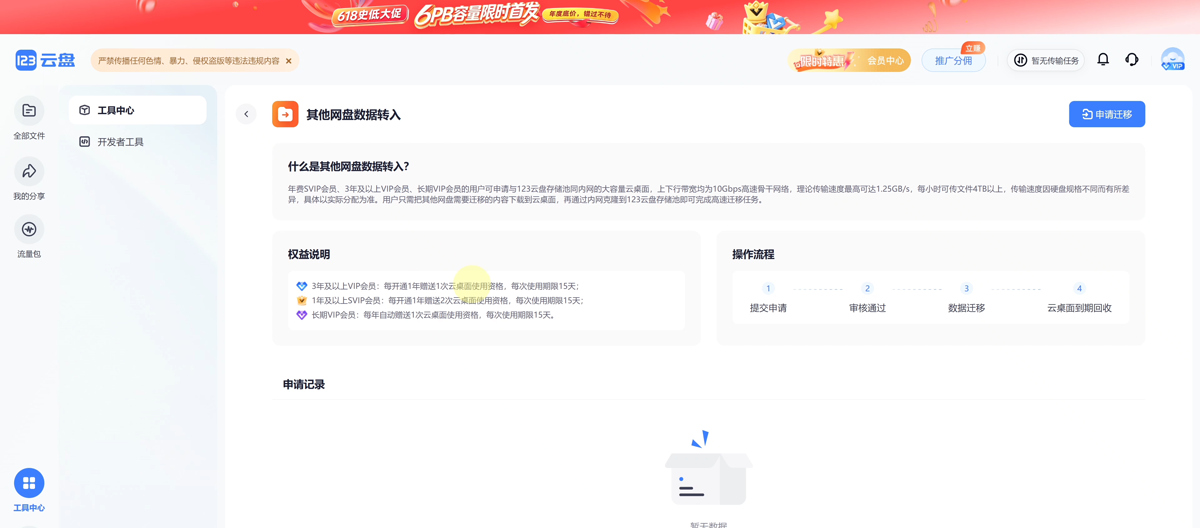The image size is (1200, 528).
Task: Click the 618 promotion top banner
Action: (x=600, y=17)
